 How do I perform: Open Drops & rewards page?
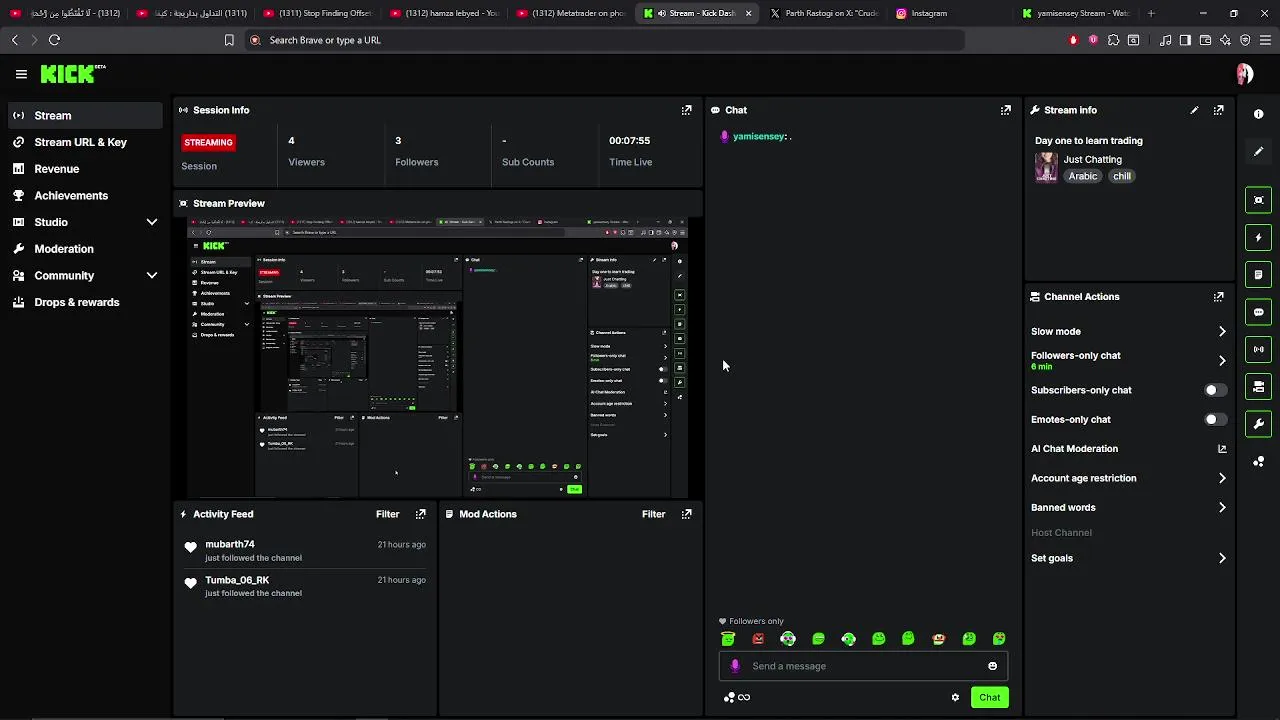coord(85,302)
